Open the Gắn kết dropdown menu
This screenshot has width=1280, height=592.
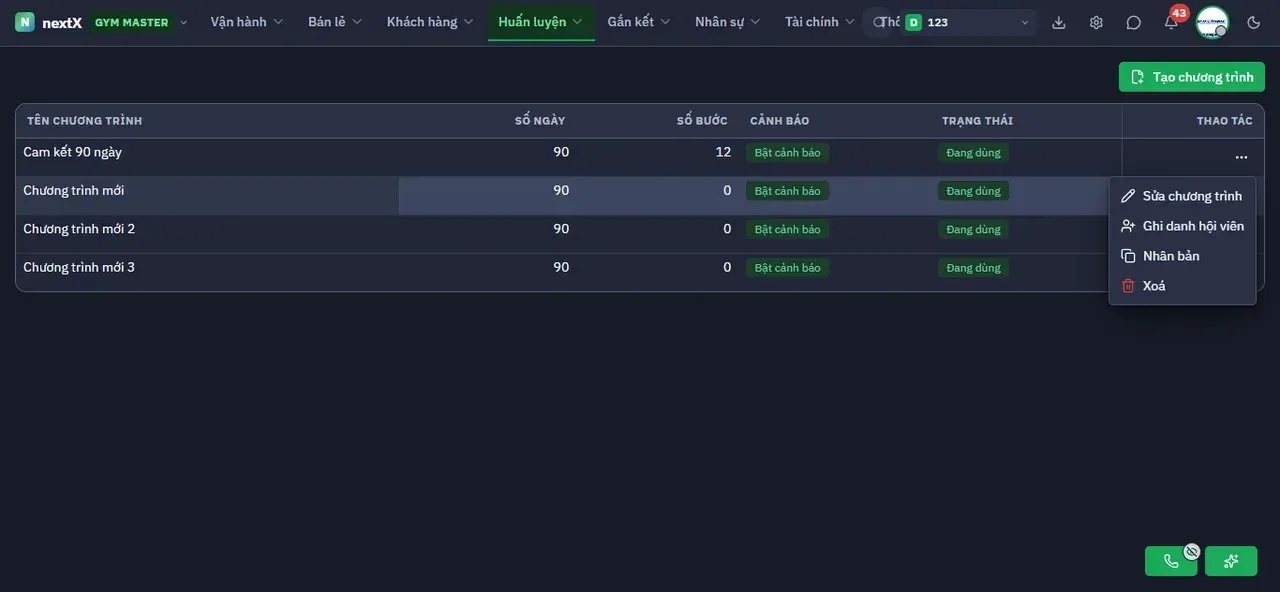coord(639,22)
